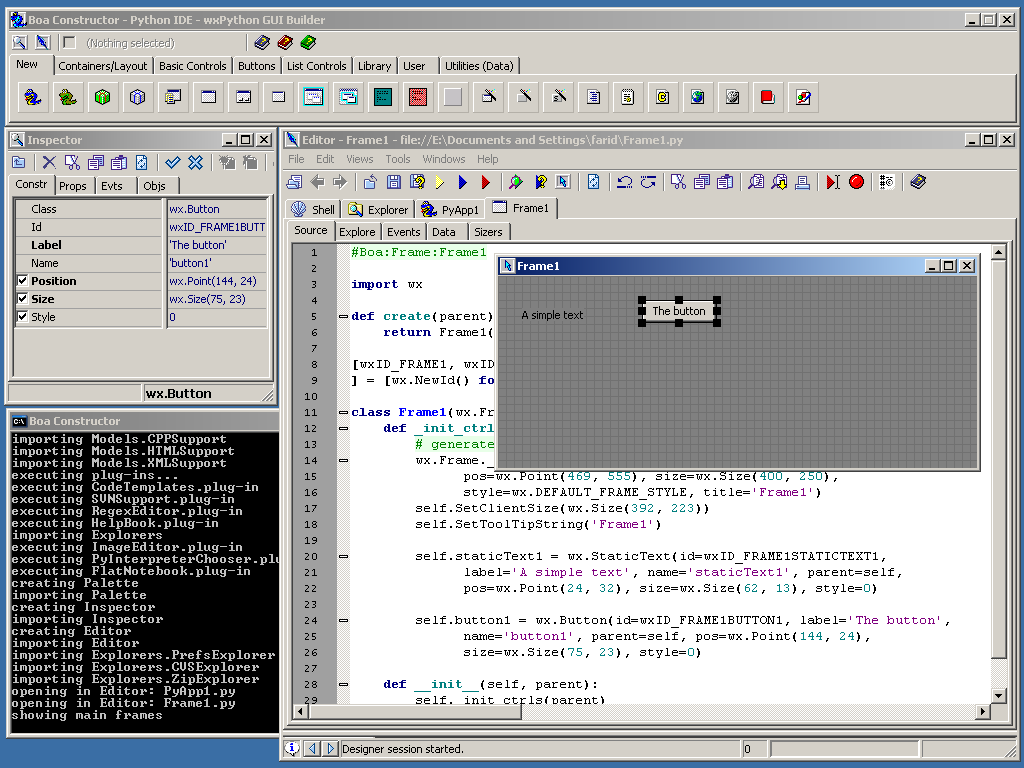This screenshot has height=768, width=1024.
Task: Click the Redo icon in the Editor toolbar
Action: (x=648, y=182)
